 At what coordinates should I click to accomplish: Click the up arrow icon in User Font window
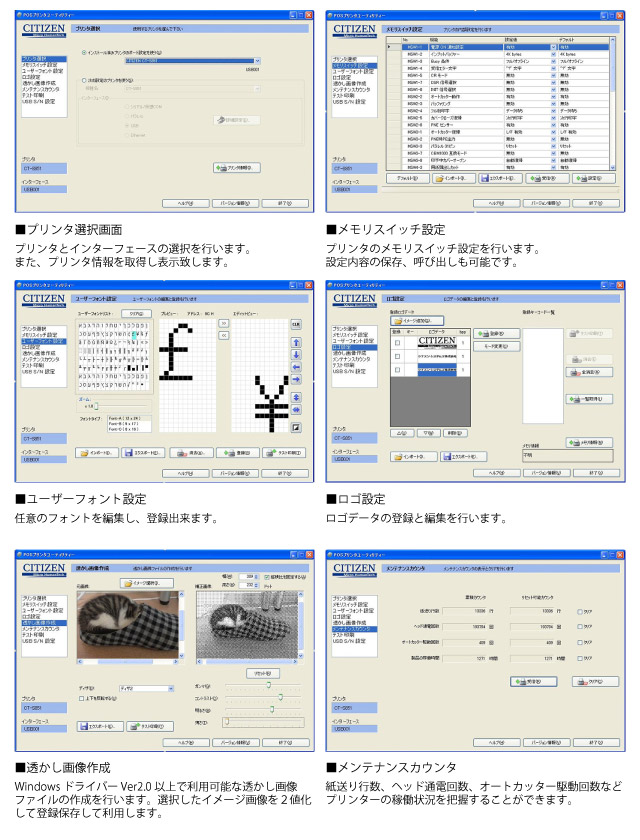(296, 343)
